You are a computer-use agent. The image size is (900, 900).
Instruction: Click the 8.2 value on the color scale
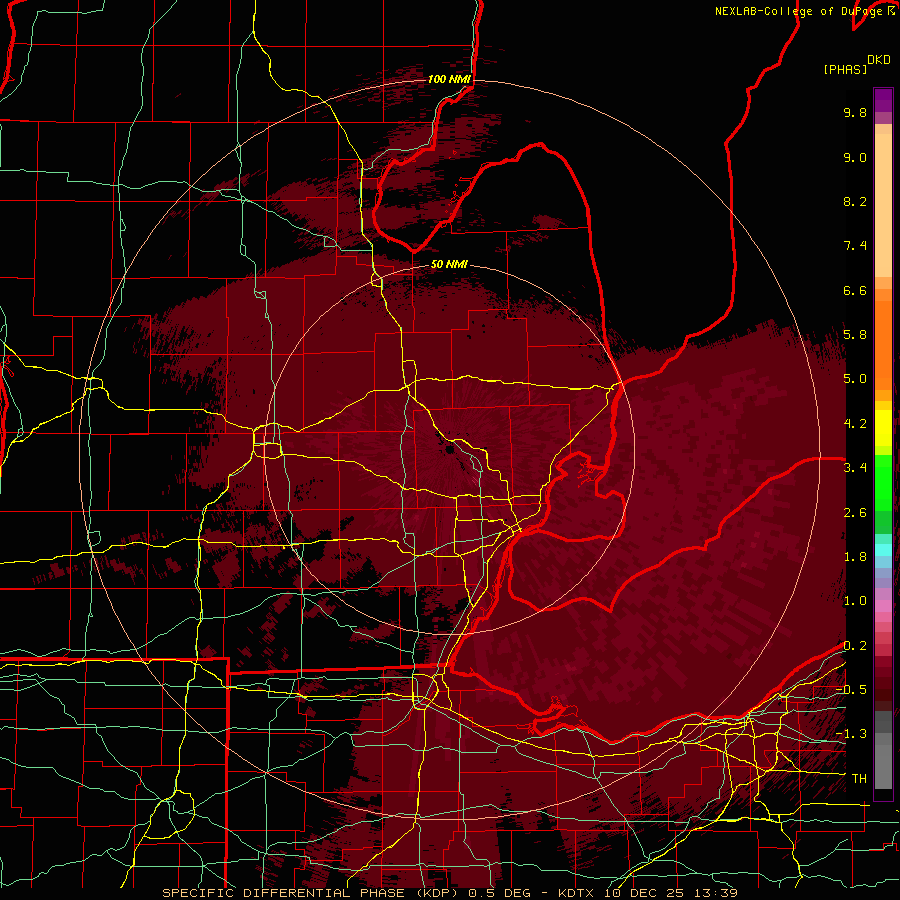[x=855, y=201]
